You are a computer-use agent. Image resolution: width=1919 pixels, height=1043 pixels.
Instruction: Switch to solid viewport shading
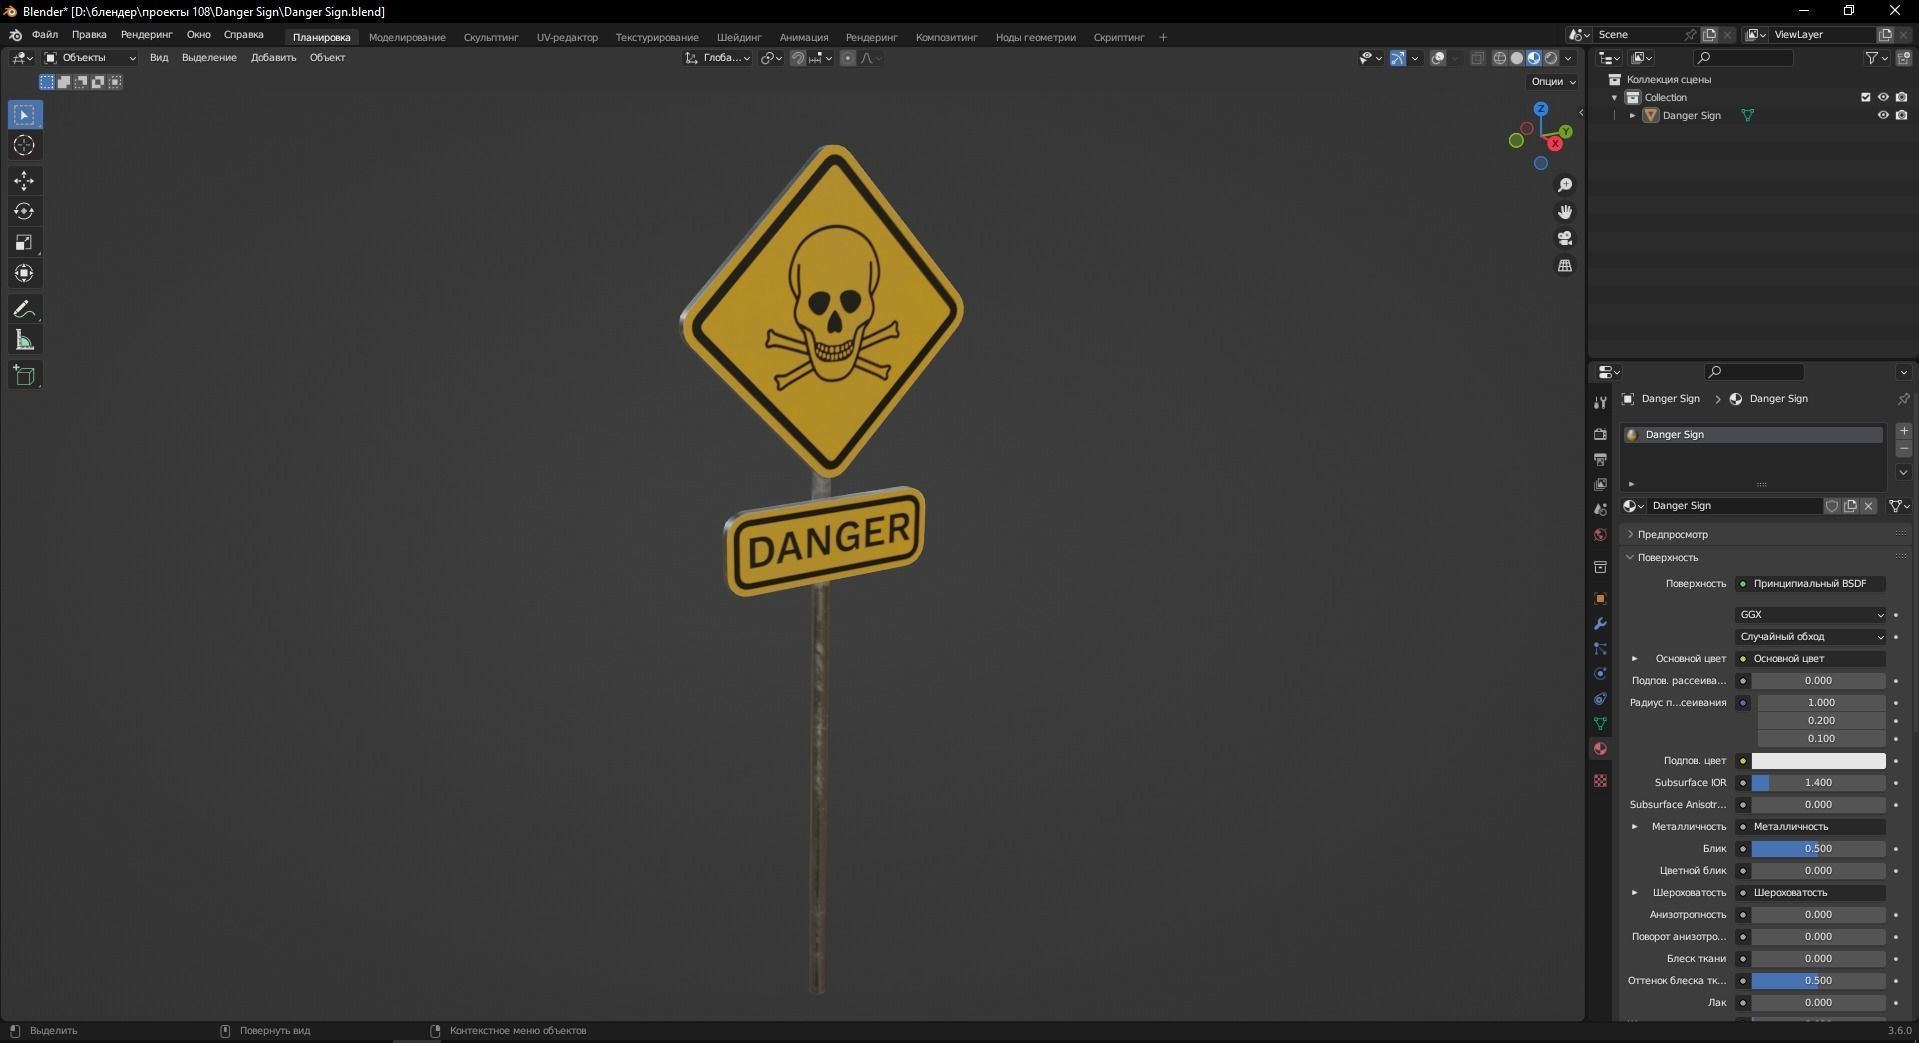pos(1517,58)
